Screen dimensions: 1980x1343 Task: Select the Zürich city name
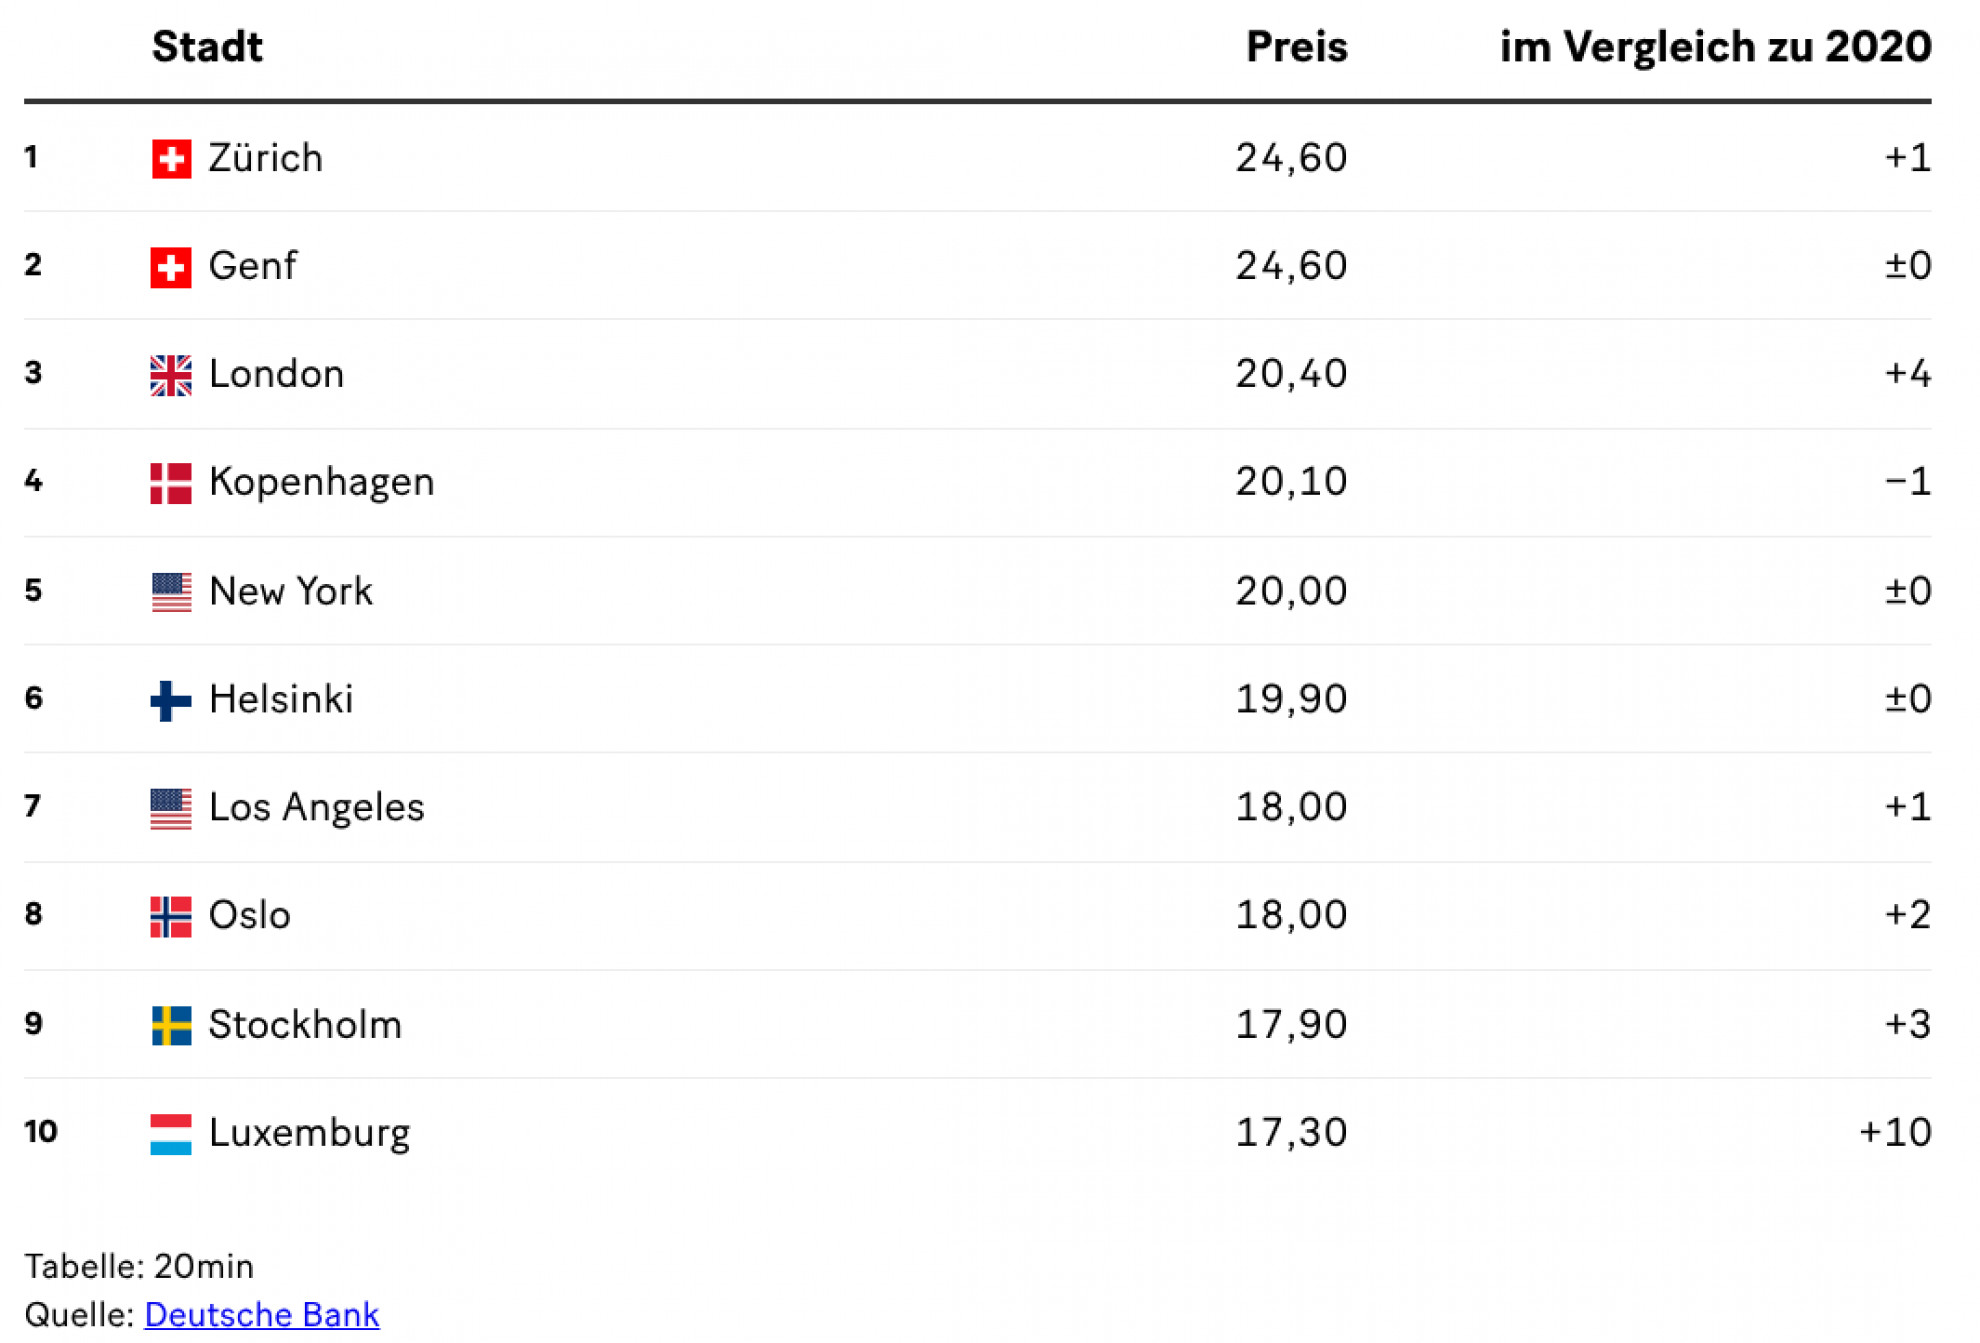[x=265, y=158]
